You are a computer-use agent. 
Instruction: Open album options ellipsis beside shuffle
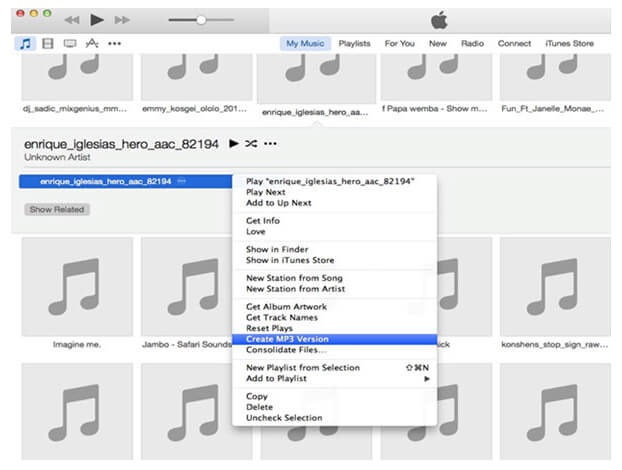tap(271, 144)
